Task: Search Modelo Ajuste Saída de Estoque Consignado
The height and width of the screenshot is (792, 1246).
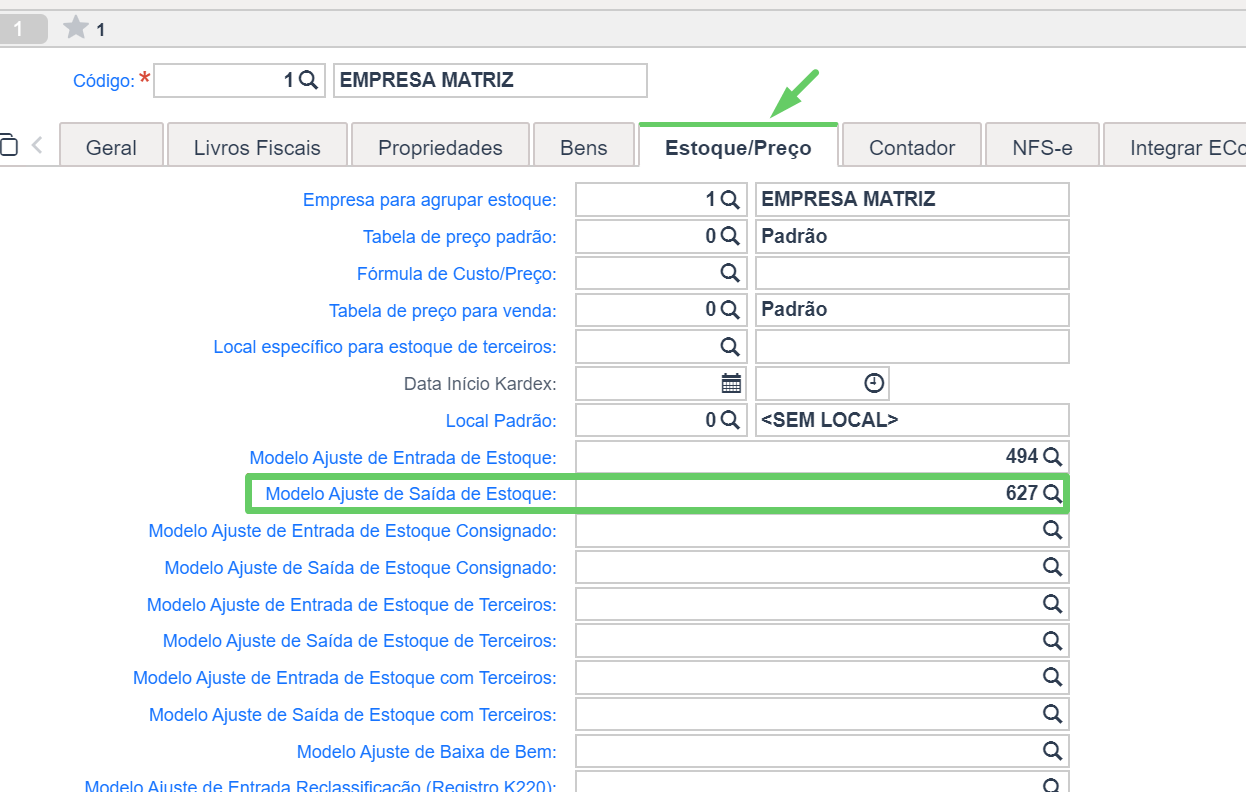Action: (1052, 567)
